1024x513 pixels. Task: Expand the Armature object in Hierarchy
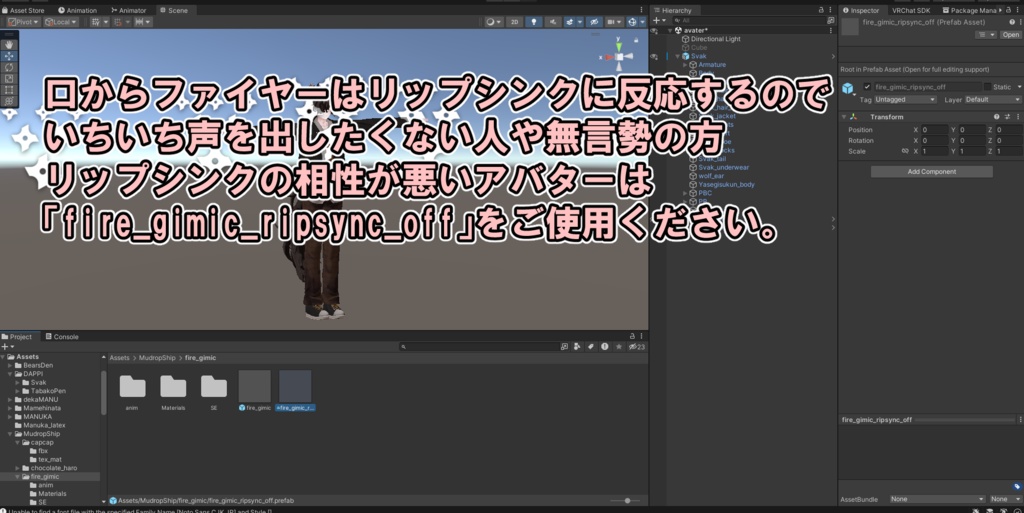685,65
